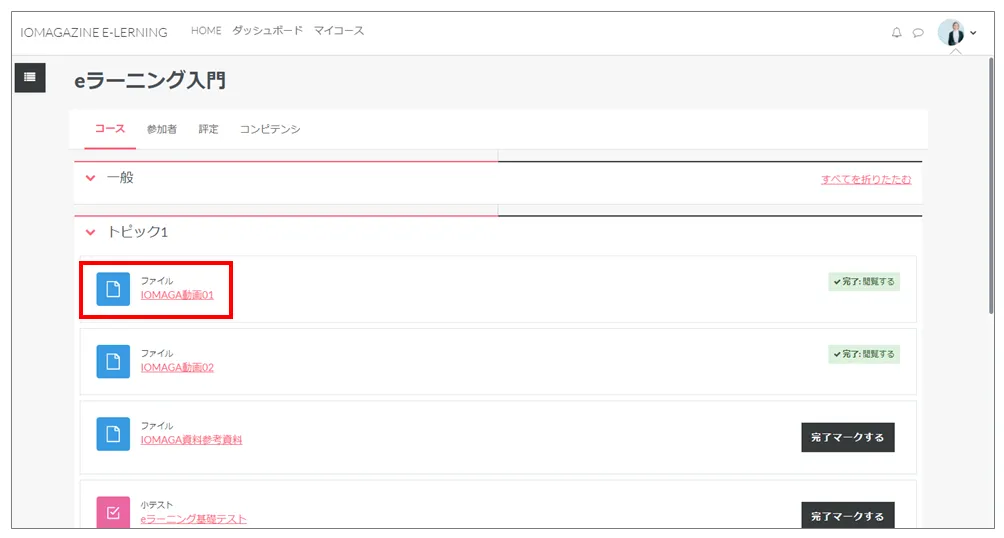Image resolution: width=1004 pixels, height=538 pixels.
Task: Click the IOMAGA動画01 file icon
Action: click(x=113, y=289)
